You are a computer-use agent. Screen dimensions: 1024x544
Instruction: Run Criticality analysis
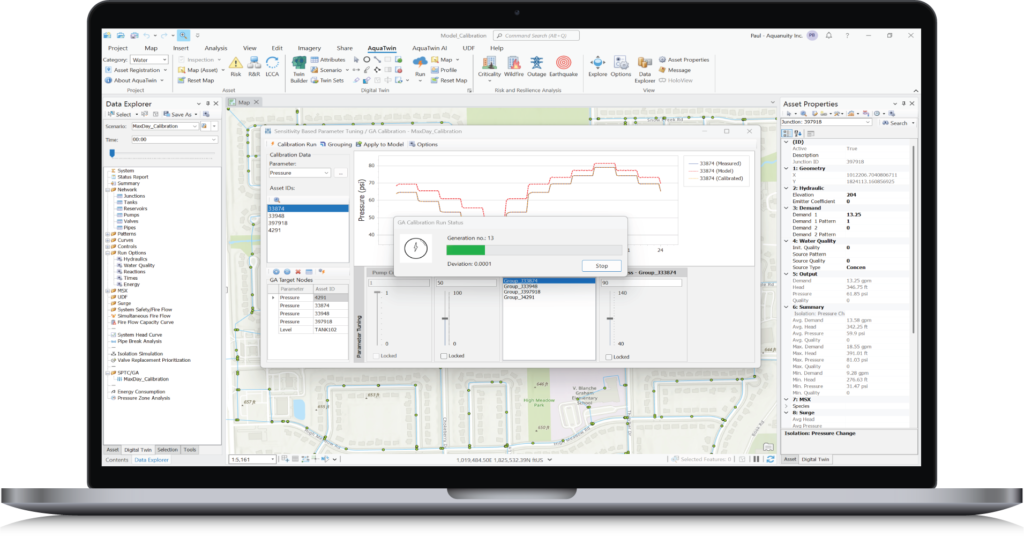coord(489,67)
